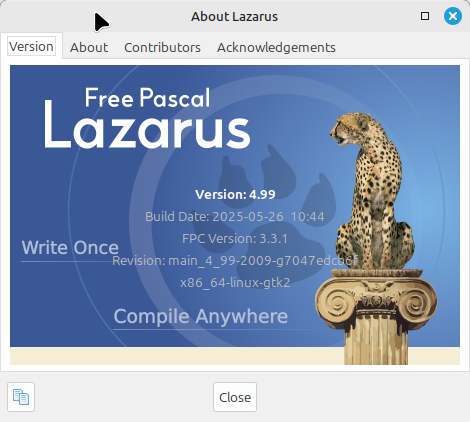Click the FPC Version: 3.3.1 text
Image resolution: width=470 pixels, height=422 pixels.
point(235,239)
